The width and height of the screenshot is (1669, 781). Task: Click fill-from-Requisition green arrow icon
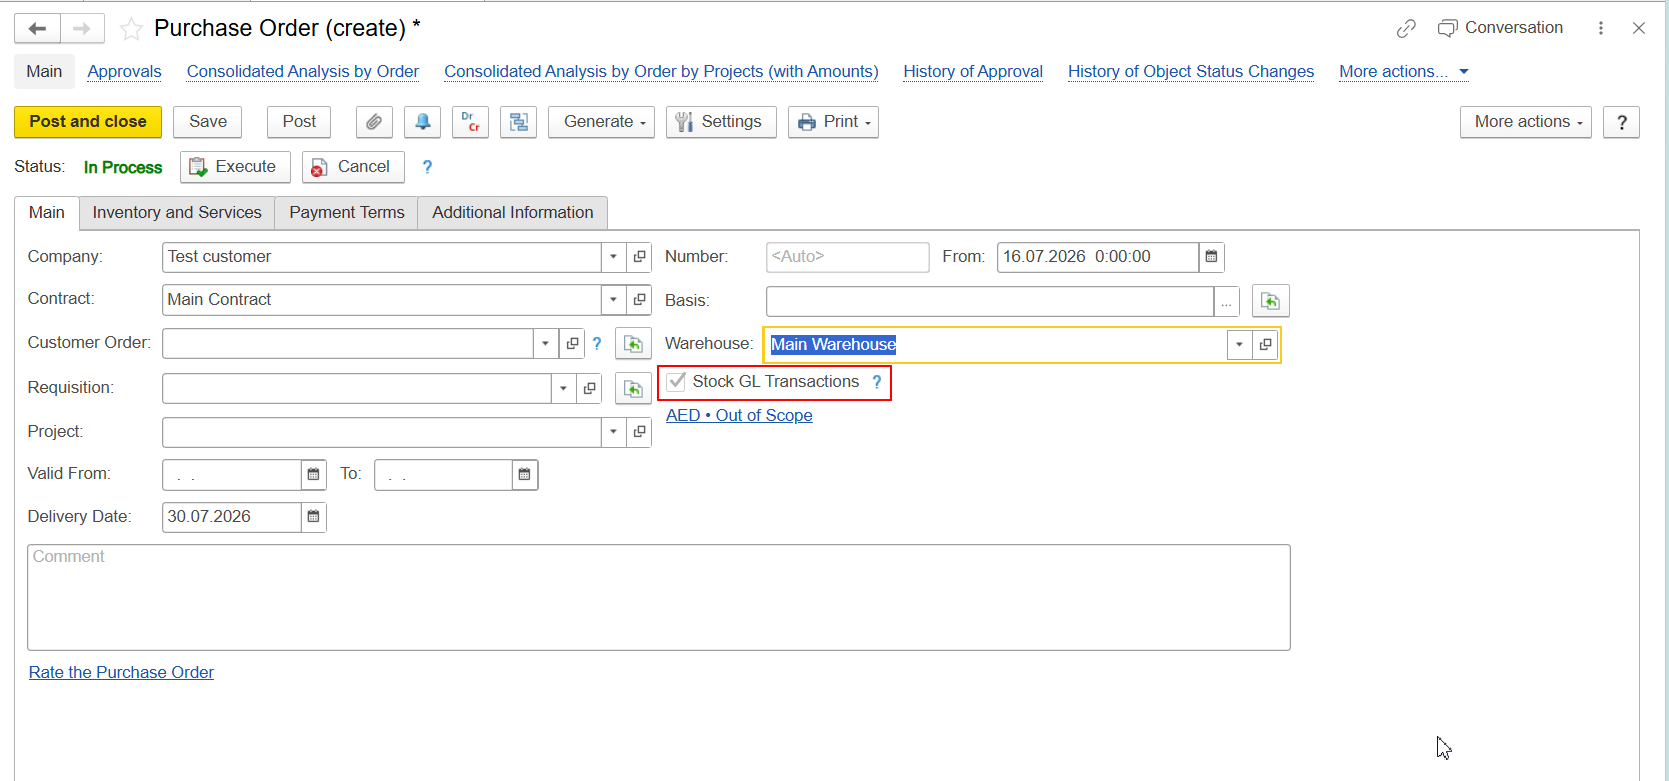(x=633, y=388)
